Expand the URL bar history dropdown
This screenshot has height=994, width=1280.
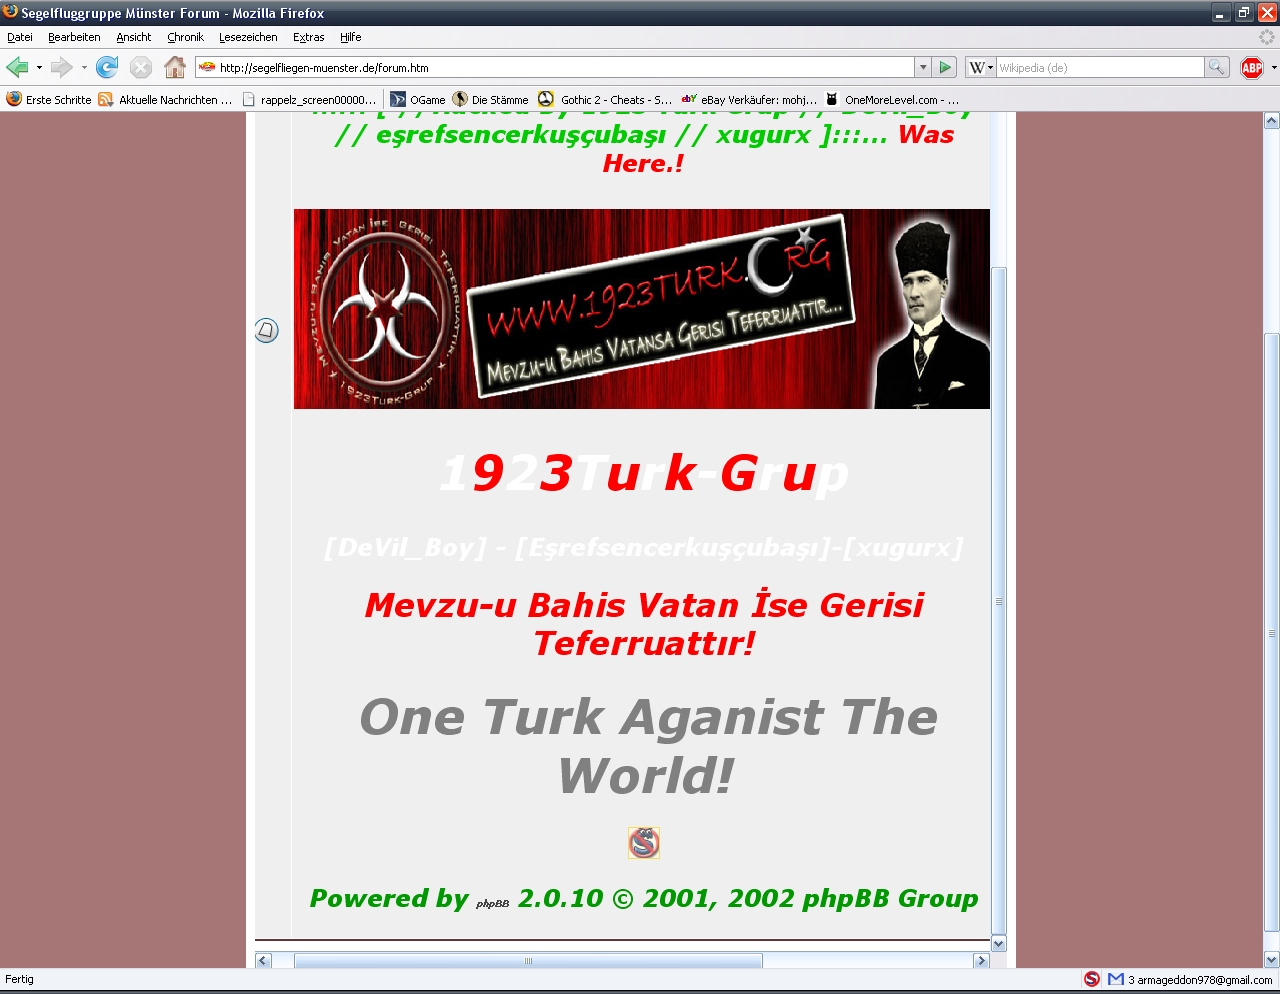click(922, 67)
